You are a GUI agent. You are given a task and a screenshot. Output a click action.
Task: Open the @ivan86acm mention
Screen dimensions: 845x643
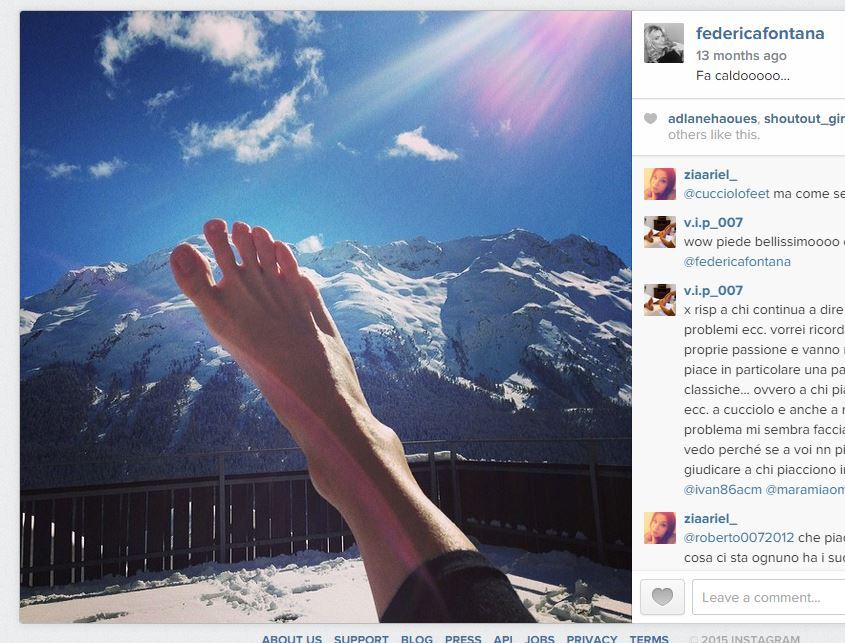point(723,489)
